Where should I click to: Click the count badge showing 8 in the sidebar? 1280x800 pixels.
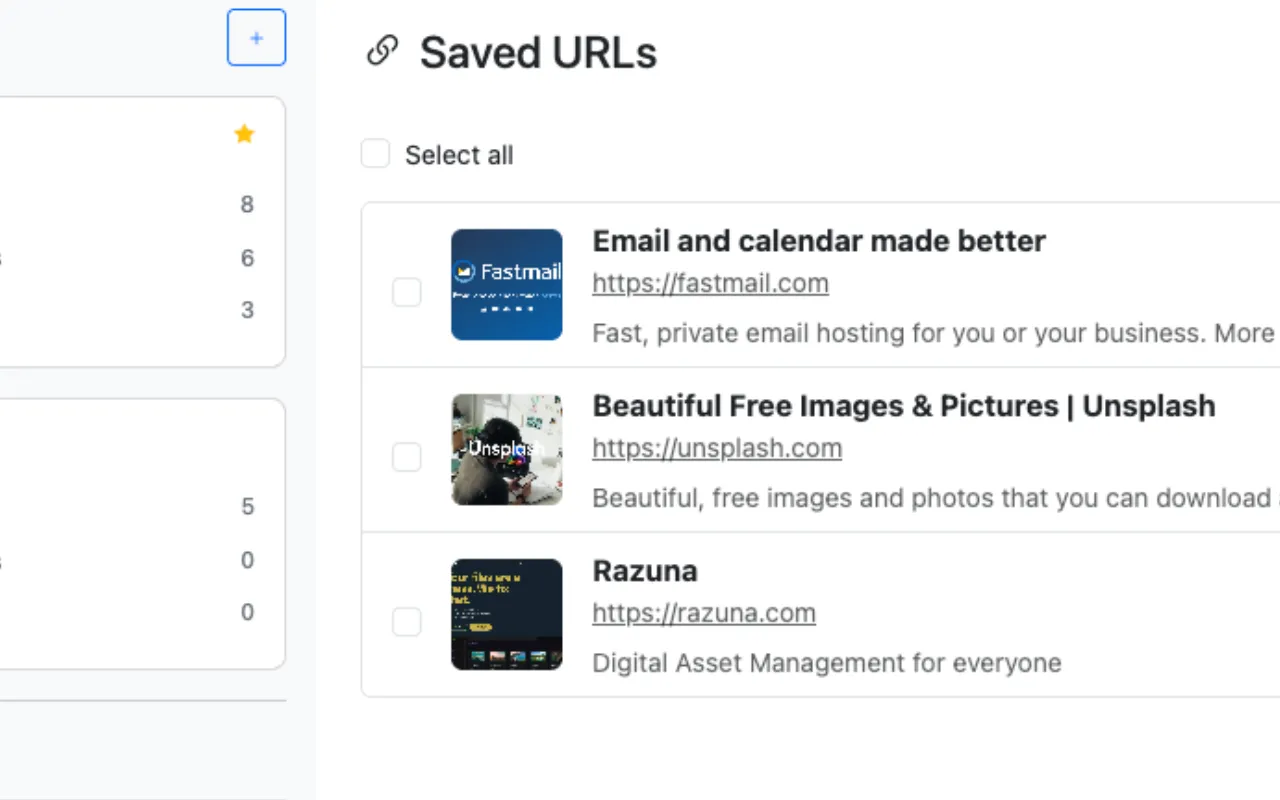click(x=247, y=204)
